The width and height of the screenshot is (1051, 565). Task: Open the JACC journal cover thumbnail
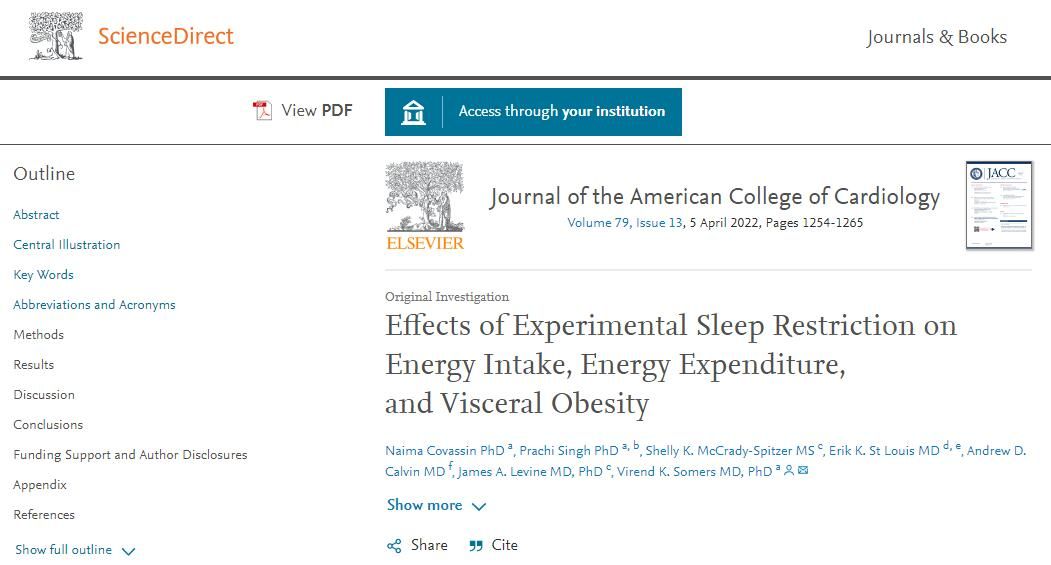click(999, 205)
